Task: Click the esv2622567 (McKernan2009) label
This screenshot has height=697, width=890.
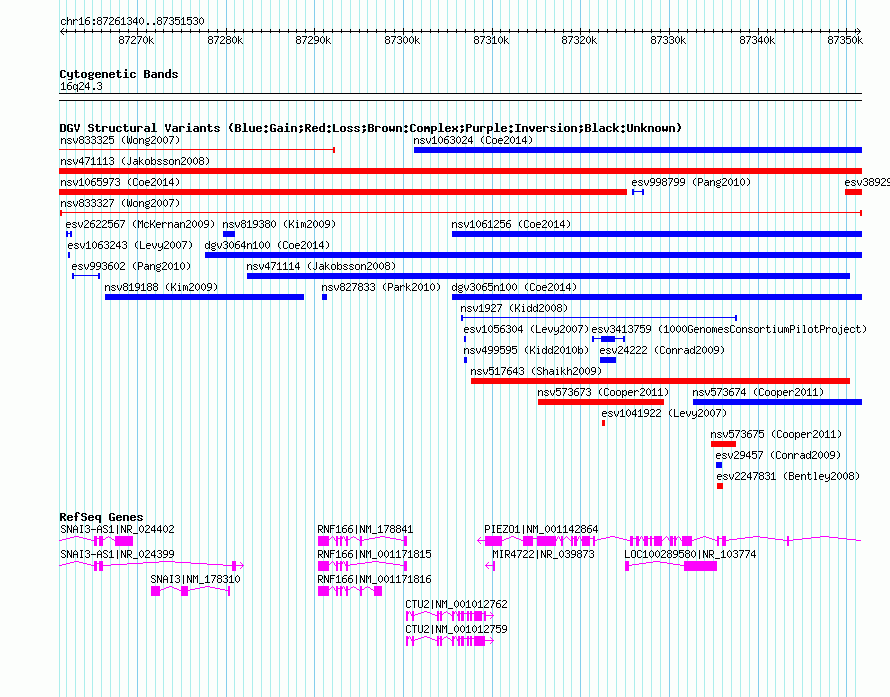Action: (140, 224)
